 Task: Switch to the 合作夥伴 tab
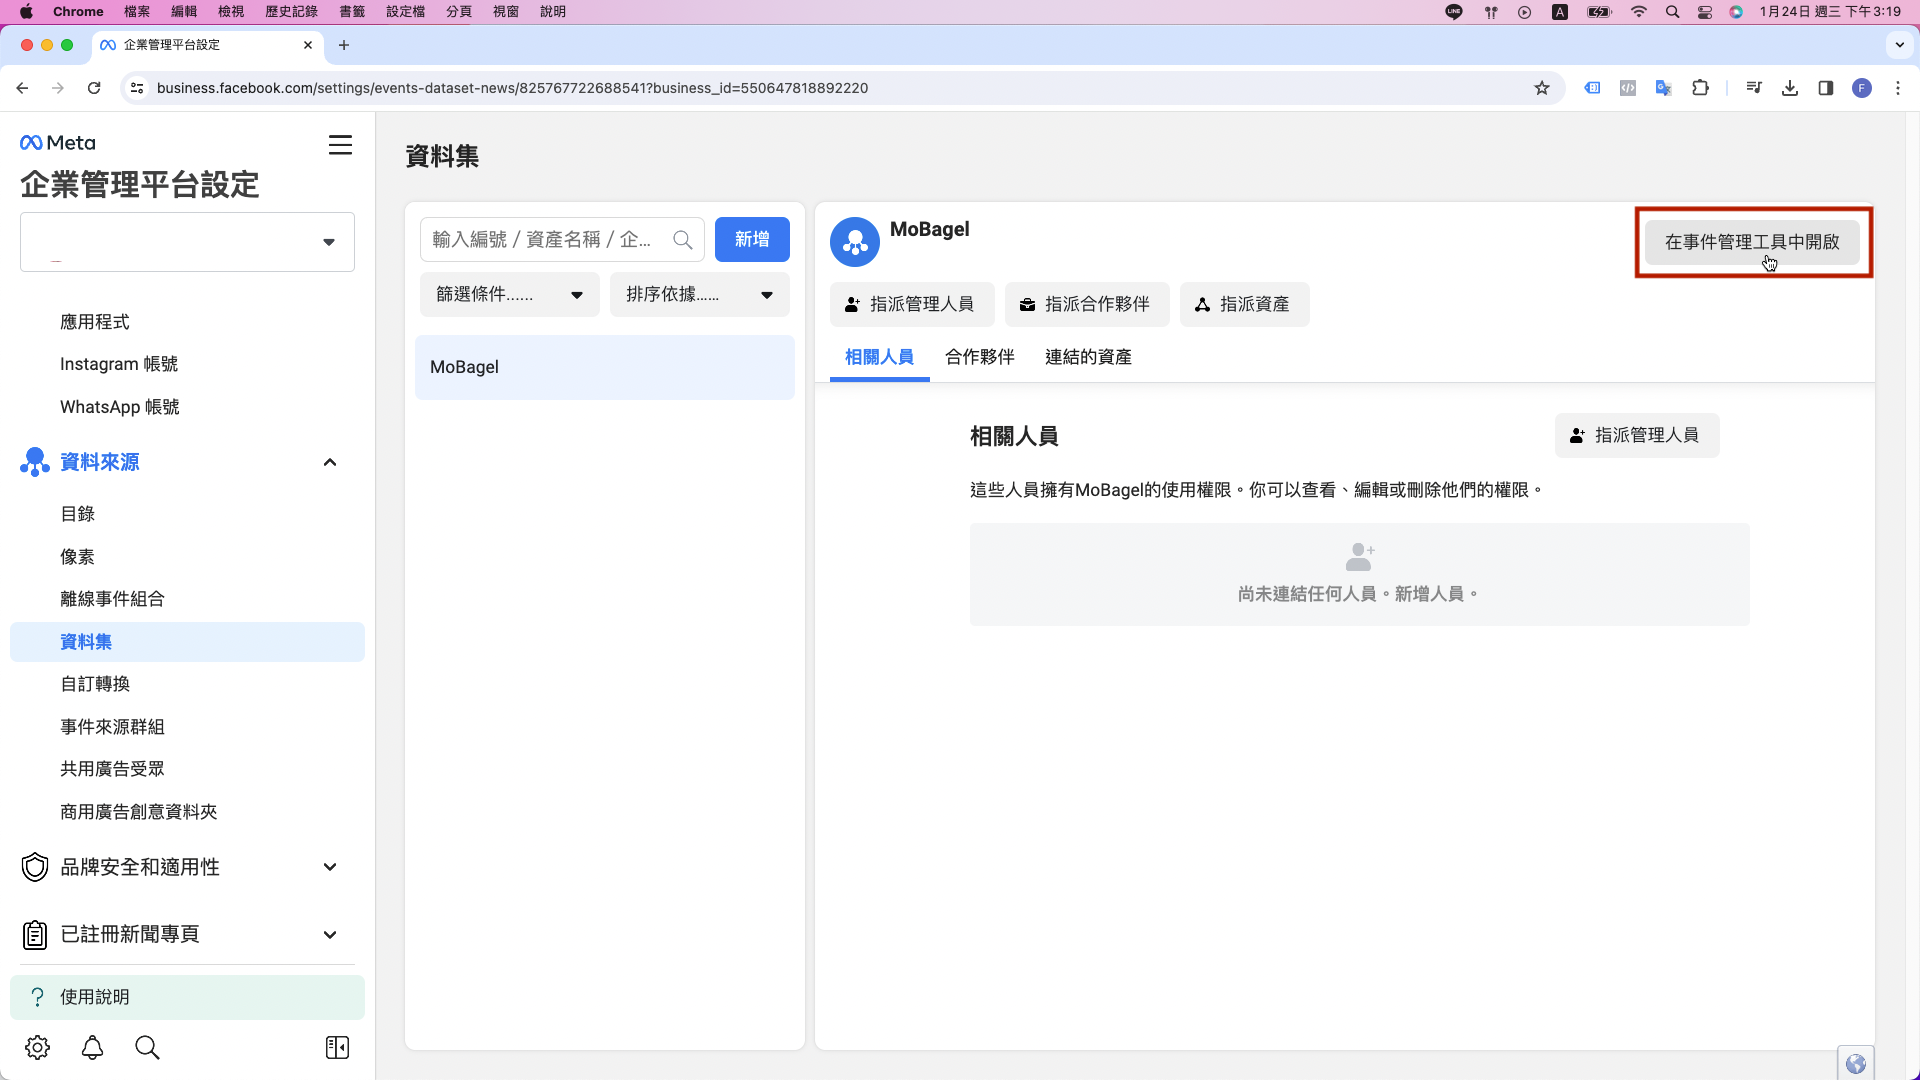point(980,357)
